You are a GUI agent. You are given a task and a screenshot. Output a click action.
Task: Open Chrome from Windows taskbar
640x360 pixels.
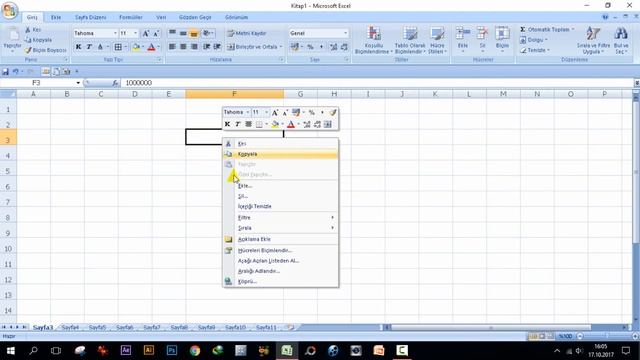[195, 350]
